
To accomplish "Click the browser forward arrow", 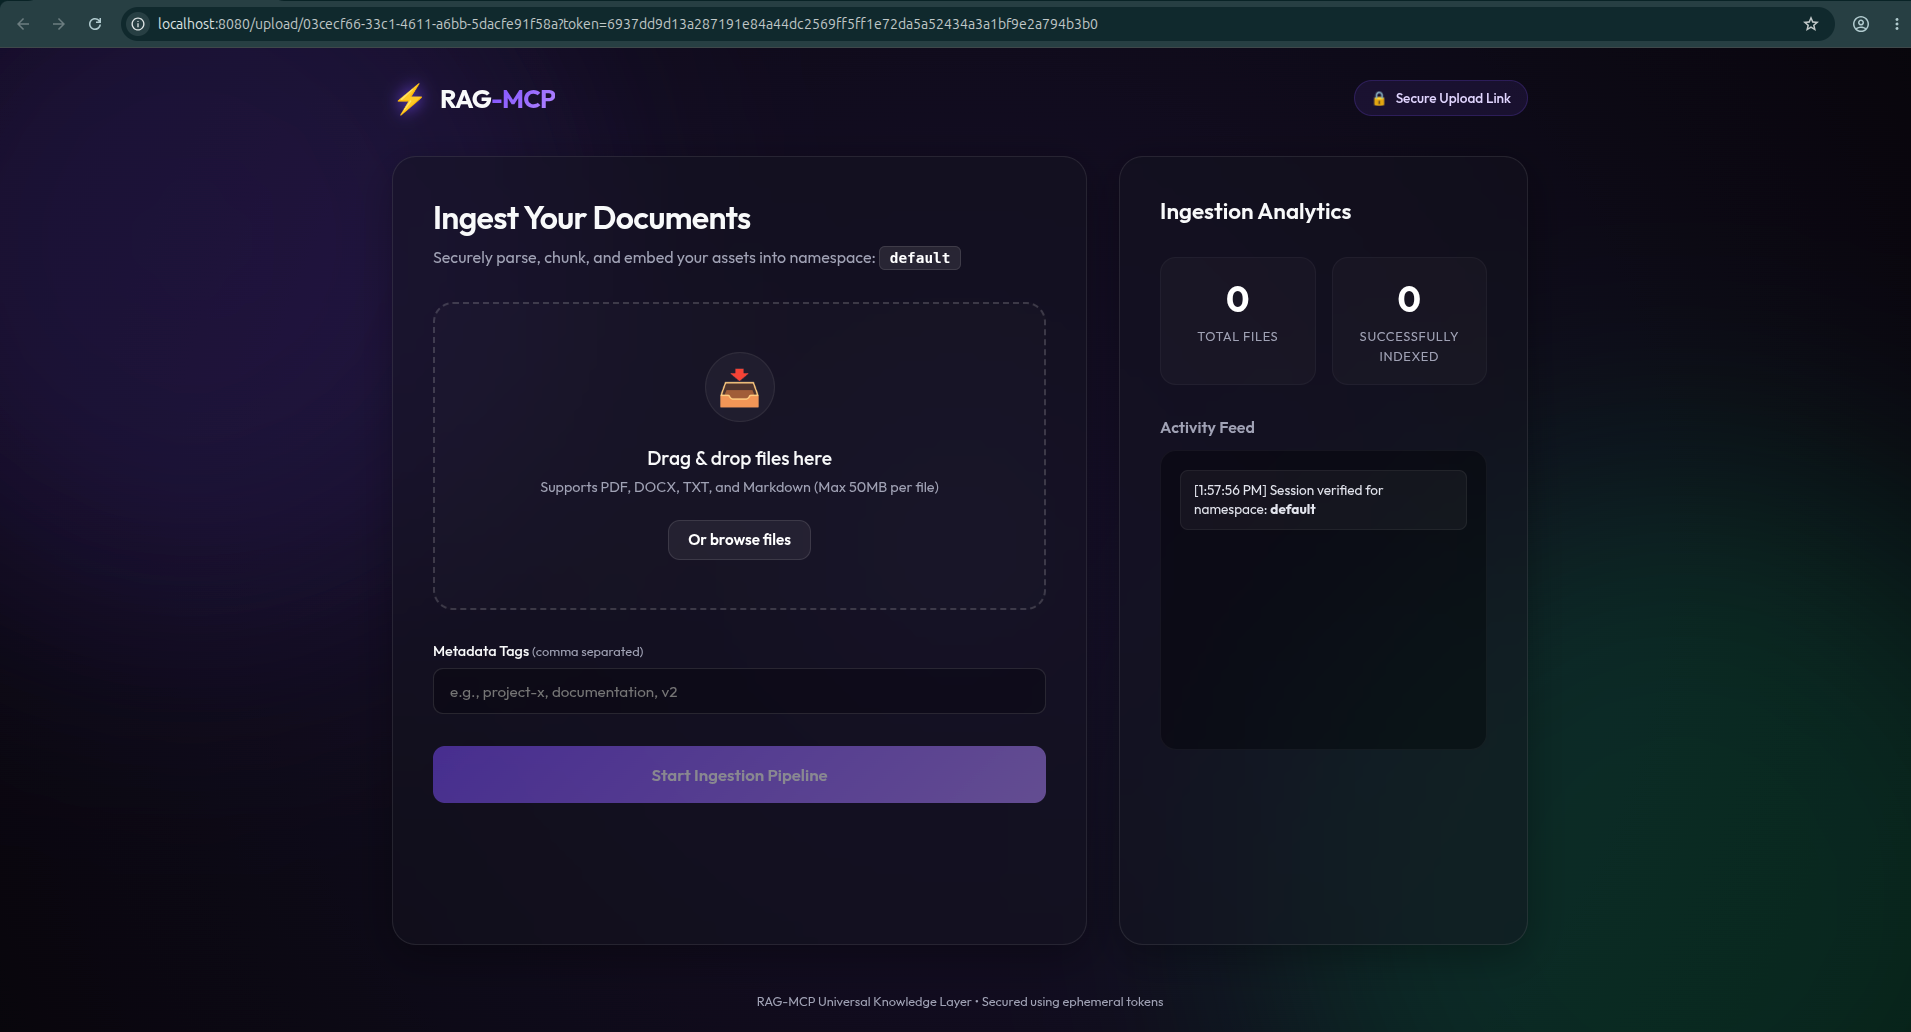I will click(59, 24).
